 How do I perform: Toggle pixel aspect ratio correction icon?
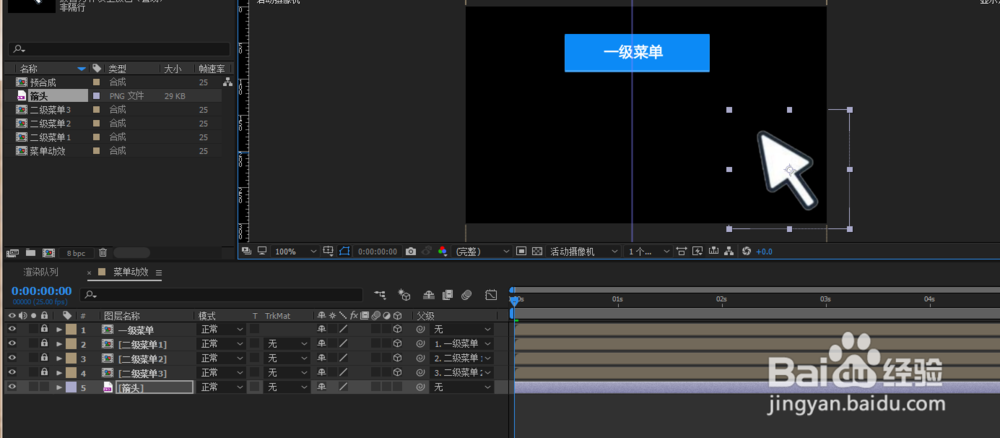(x=682, y=252)
